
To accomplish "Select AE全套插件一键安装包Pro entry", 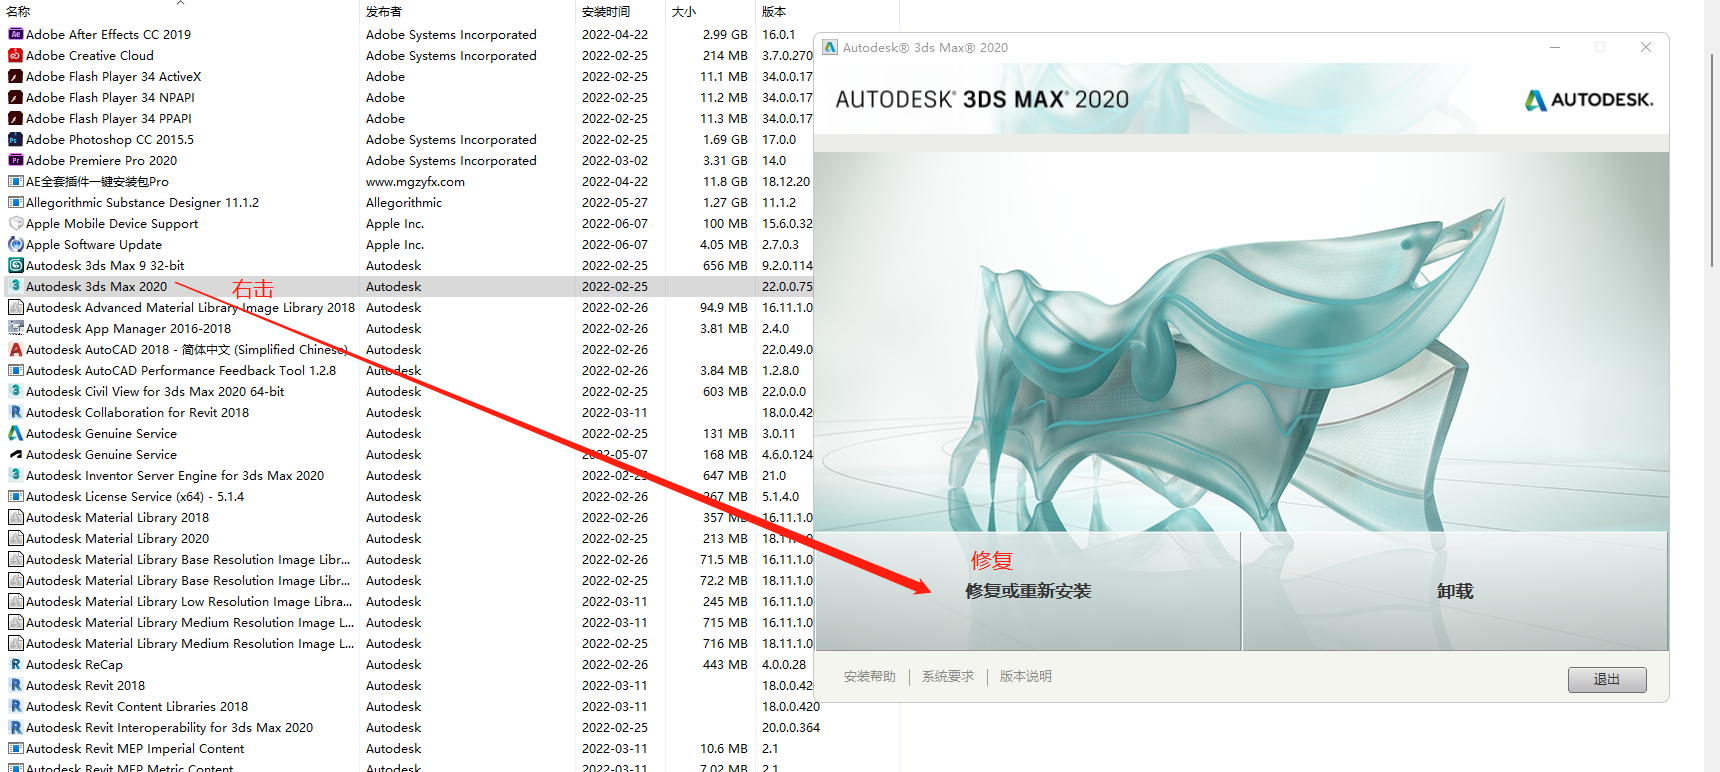I will pyautogui.click(x=97, y=181).
